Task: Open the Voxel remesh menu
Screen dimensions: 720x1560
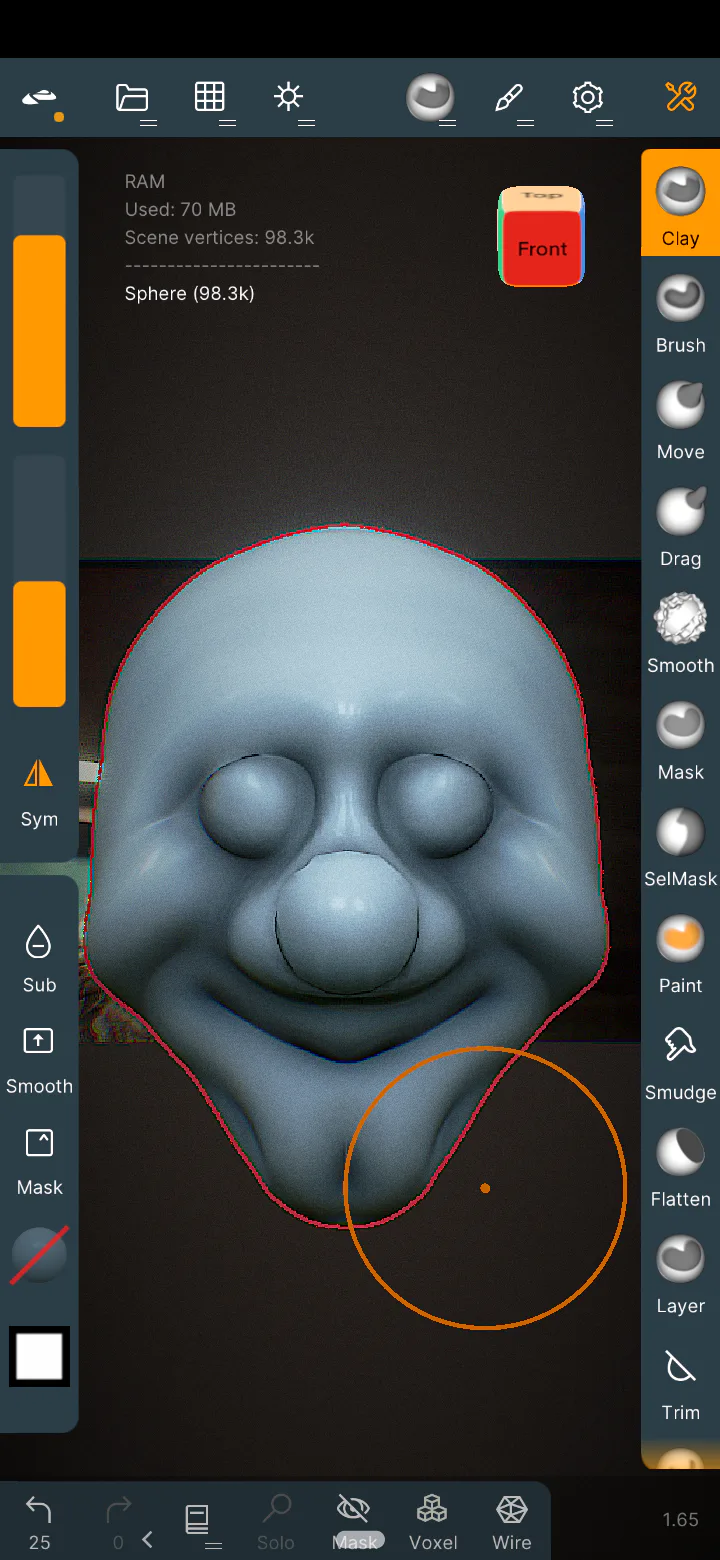Action: pos(433,1522)
